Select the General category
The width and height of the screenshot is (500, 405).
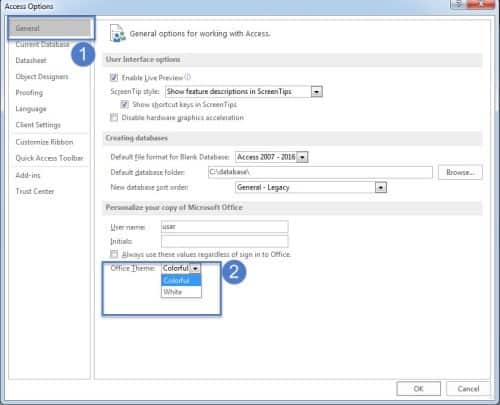[50, 28]
